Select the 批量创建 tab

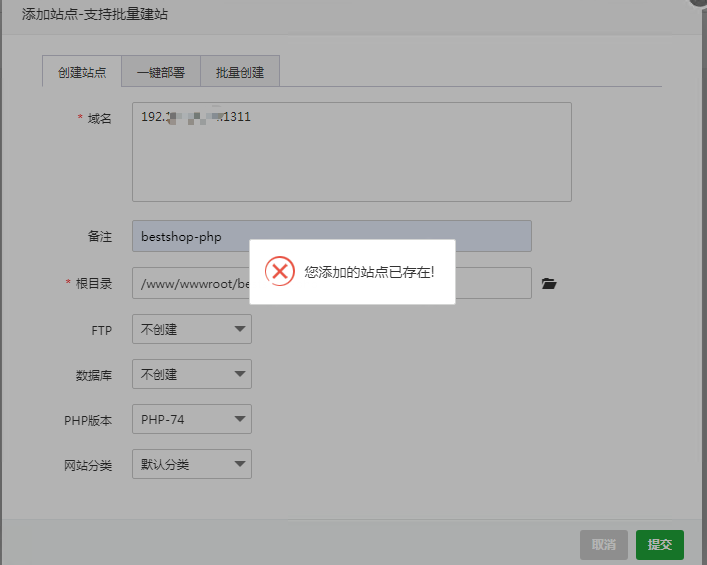coord(240,72)
